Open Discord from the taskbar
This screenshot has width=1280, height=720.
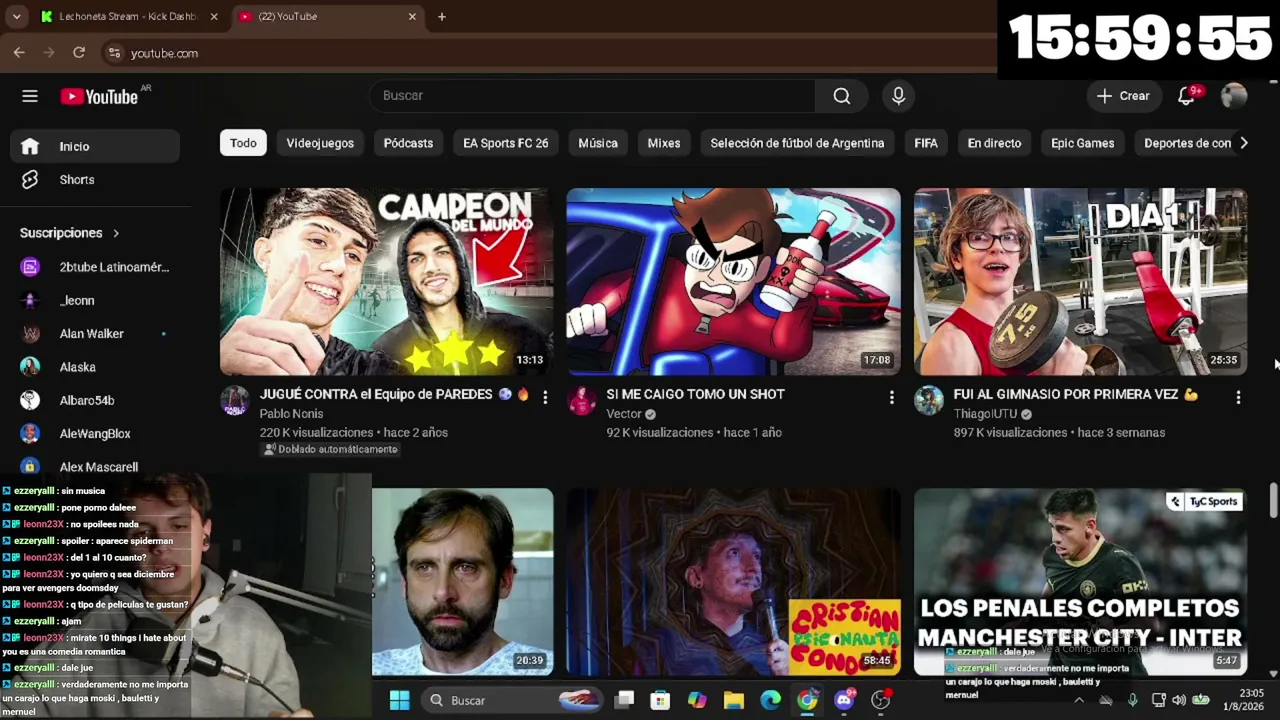click(844, 700)
